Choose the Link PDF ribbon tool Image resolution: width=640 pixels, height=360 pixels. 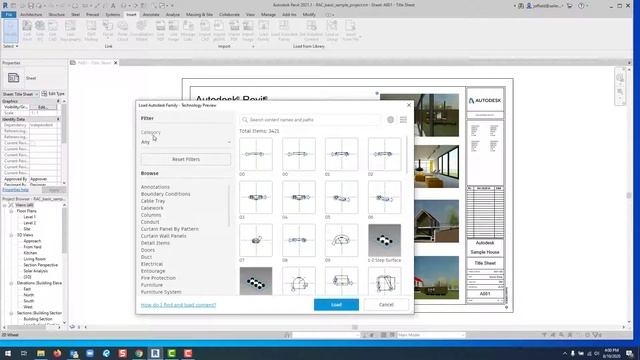[x=160, y=31]
